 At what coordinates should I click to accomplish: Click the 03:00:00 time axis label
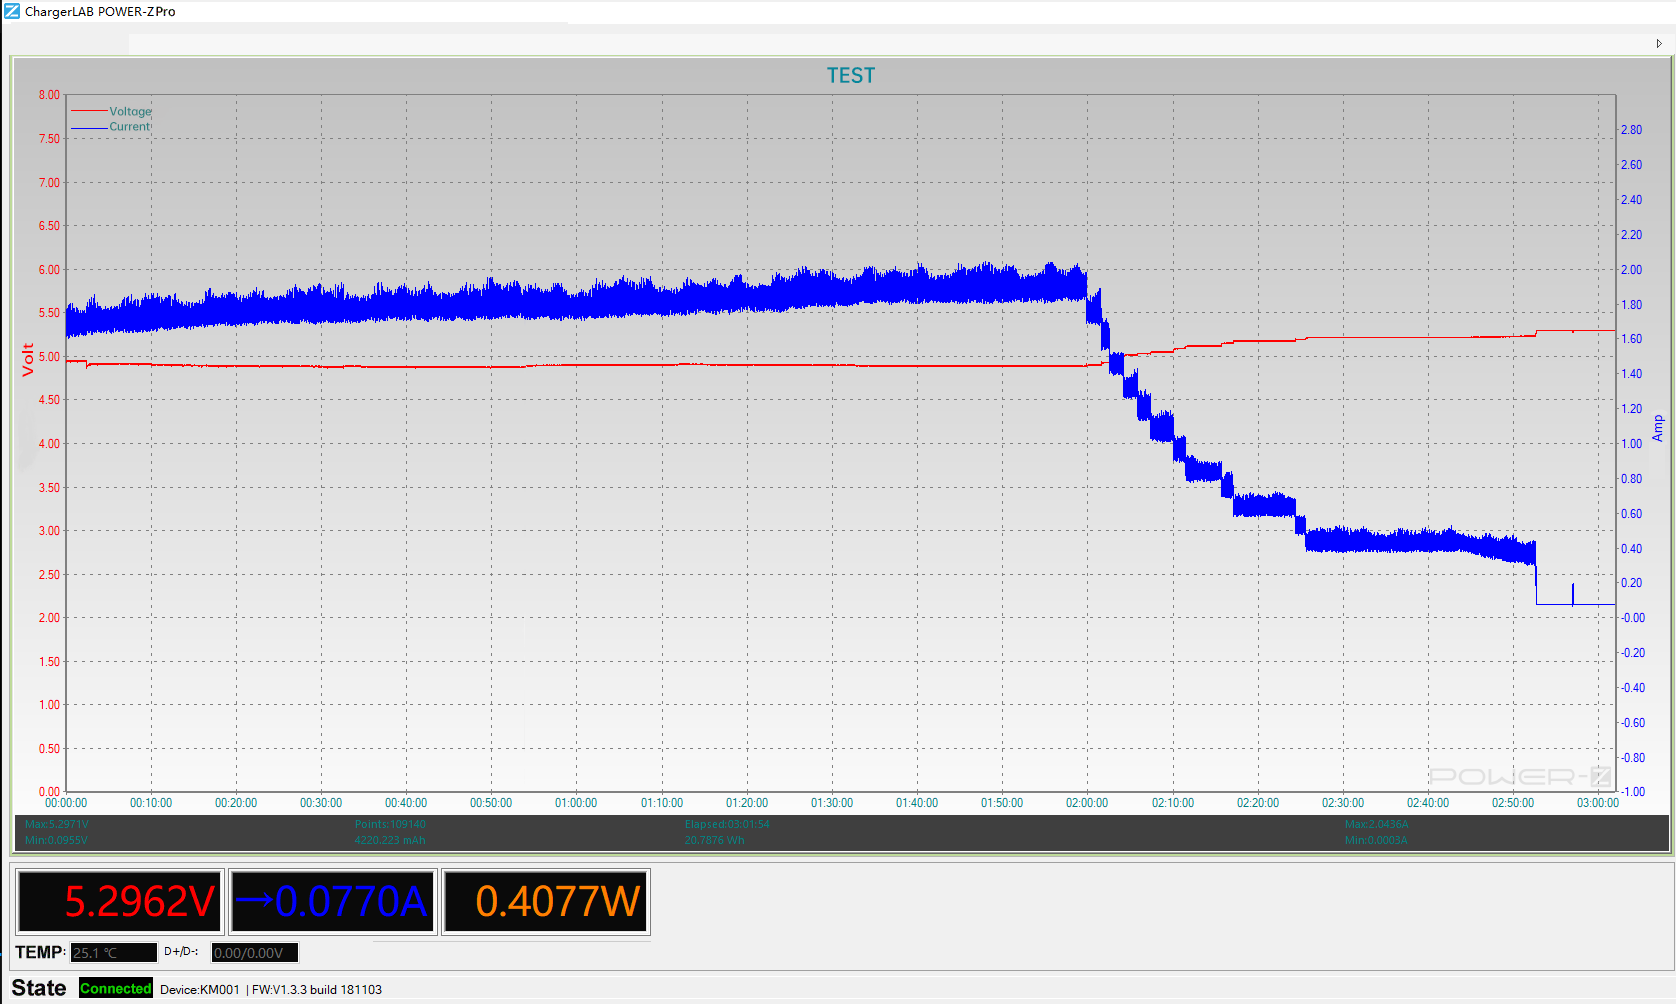pyautogui.click(x=1598, y=803)
